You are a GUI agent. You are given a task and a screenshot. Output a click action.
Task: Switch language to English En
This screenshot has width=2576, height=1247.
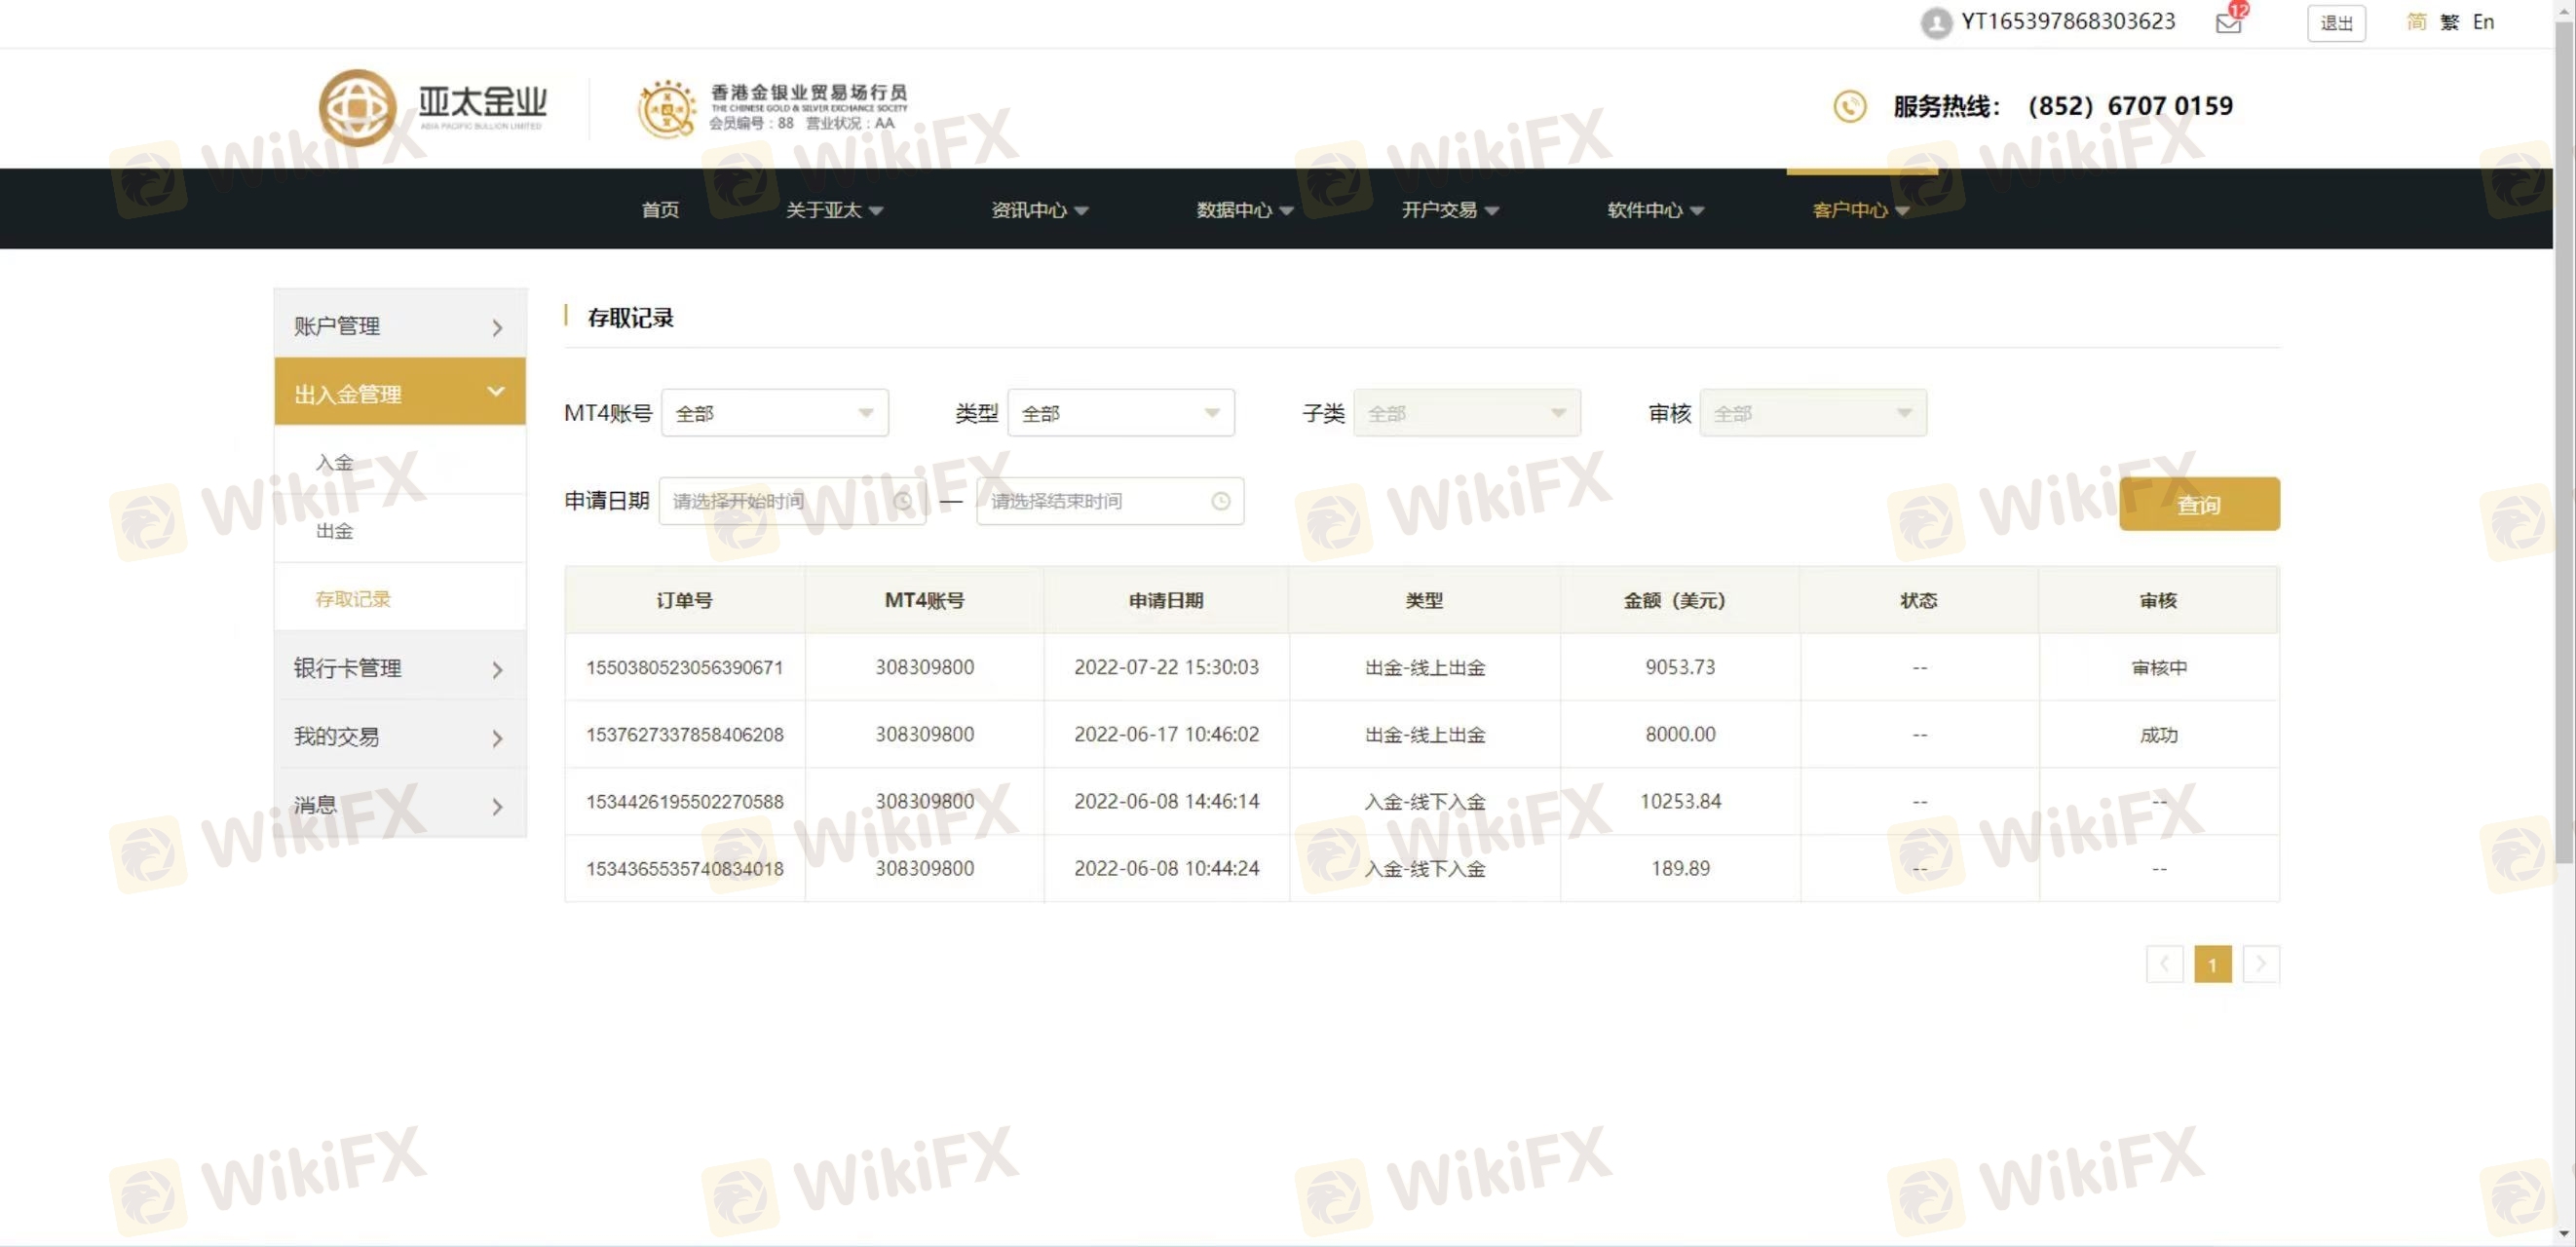2483,22
